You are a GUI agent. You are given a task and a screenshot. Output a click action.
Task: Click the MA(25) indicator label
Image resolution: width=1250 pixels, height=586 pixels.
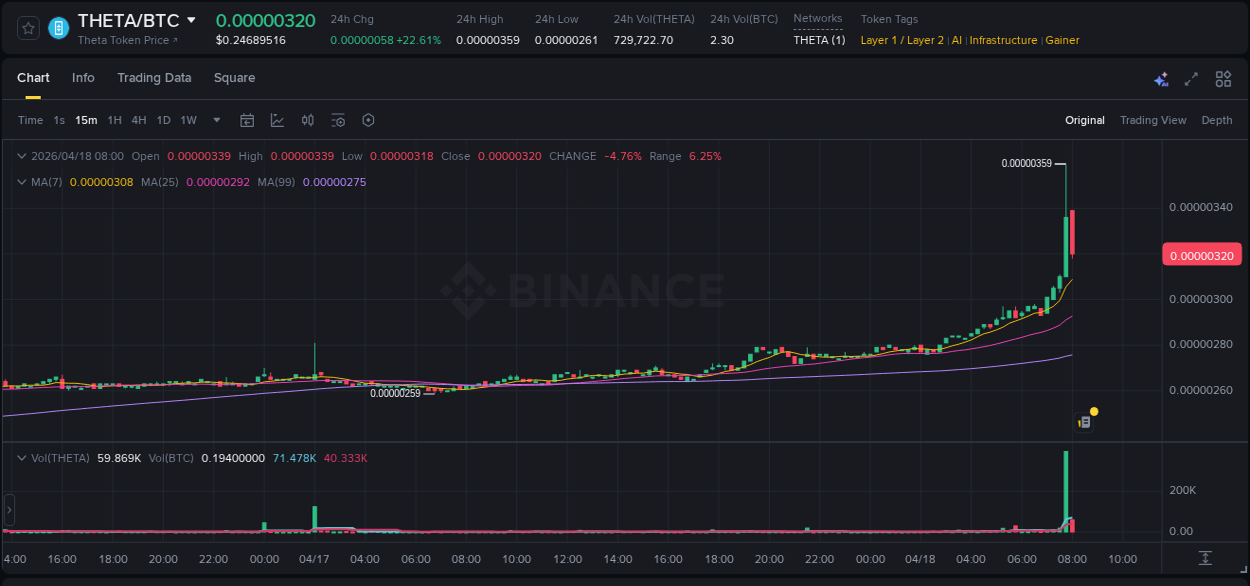[x=160, y=182]
